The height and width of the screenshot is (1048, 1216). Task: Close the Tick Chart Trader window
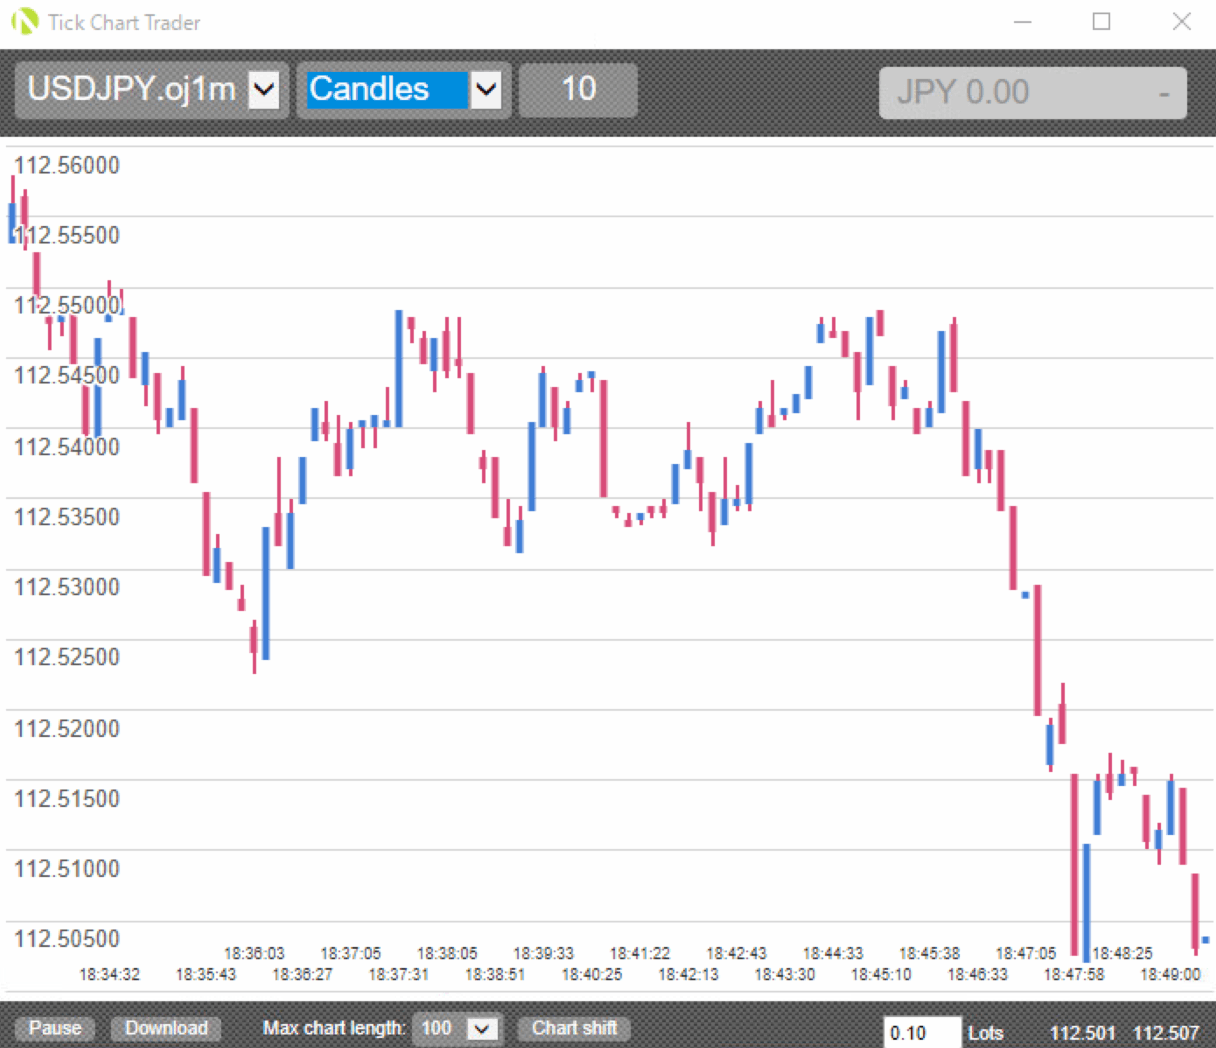pyautogui.click(x=1181, y=21)
